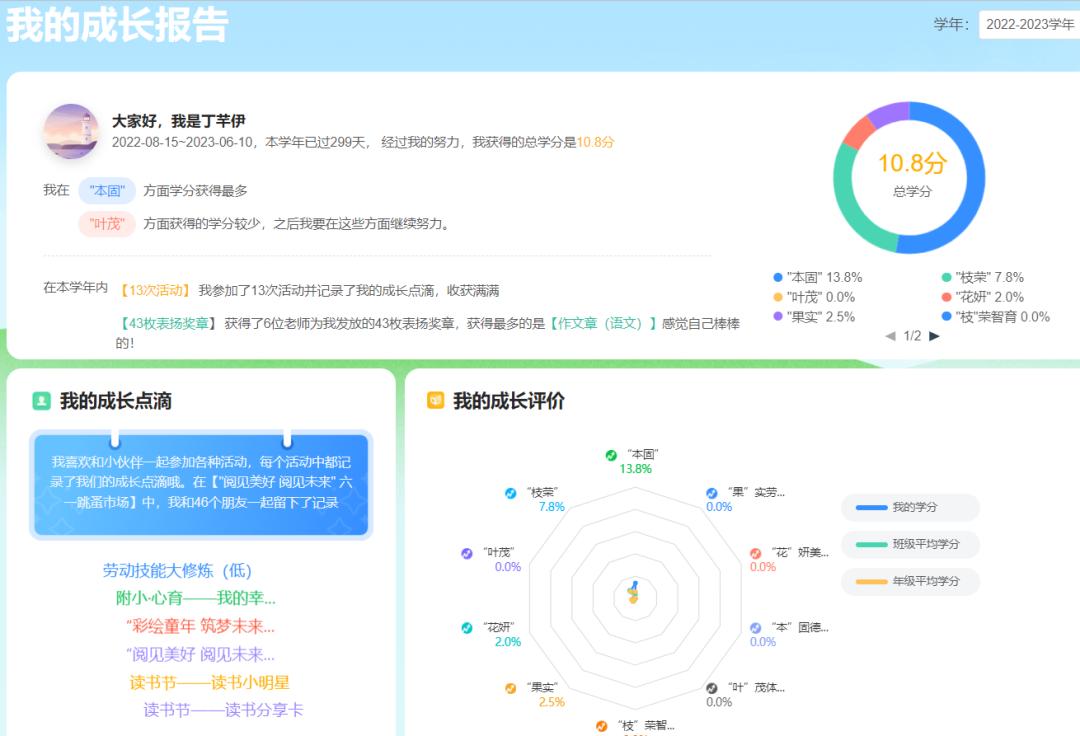Click the gray icon next to "叶"茂体 label
Image resolution: width=1080 pixels, height=736 pixels.
[x=710, y=687]
